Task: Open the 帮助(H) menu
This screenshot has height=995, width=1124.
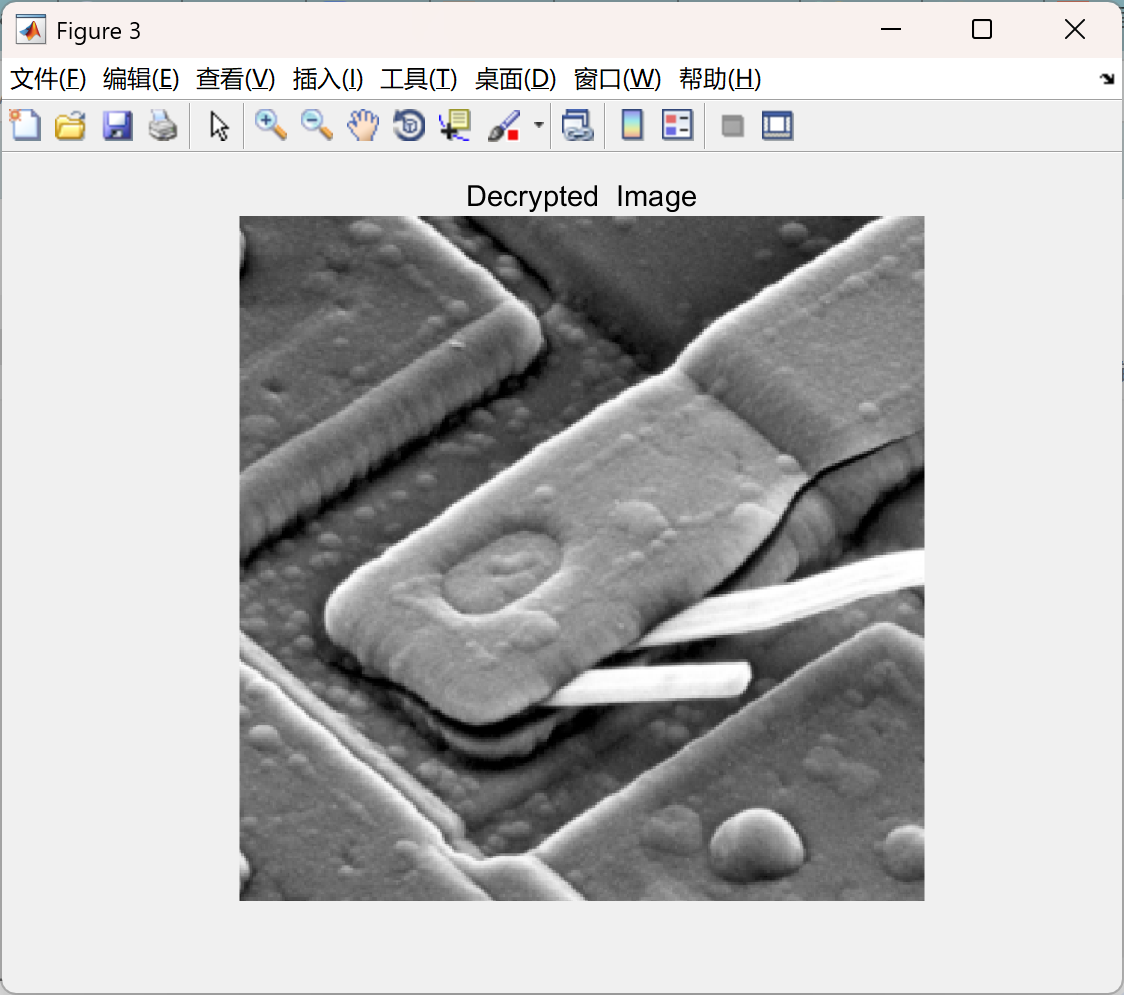Action: [x=720, y=79]
